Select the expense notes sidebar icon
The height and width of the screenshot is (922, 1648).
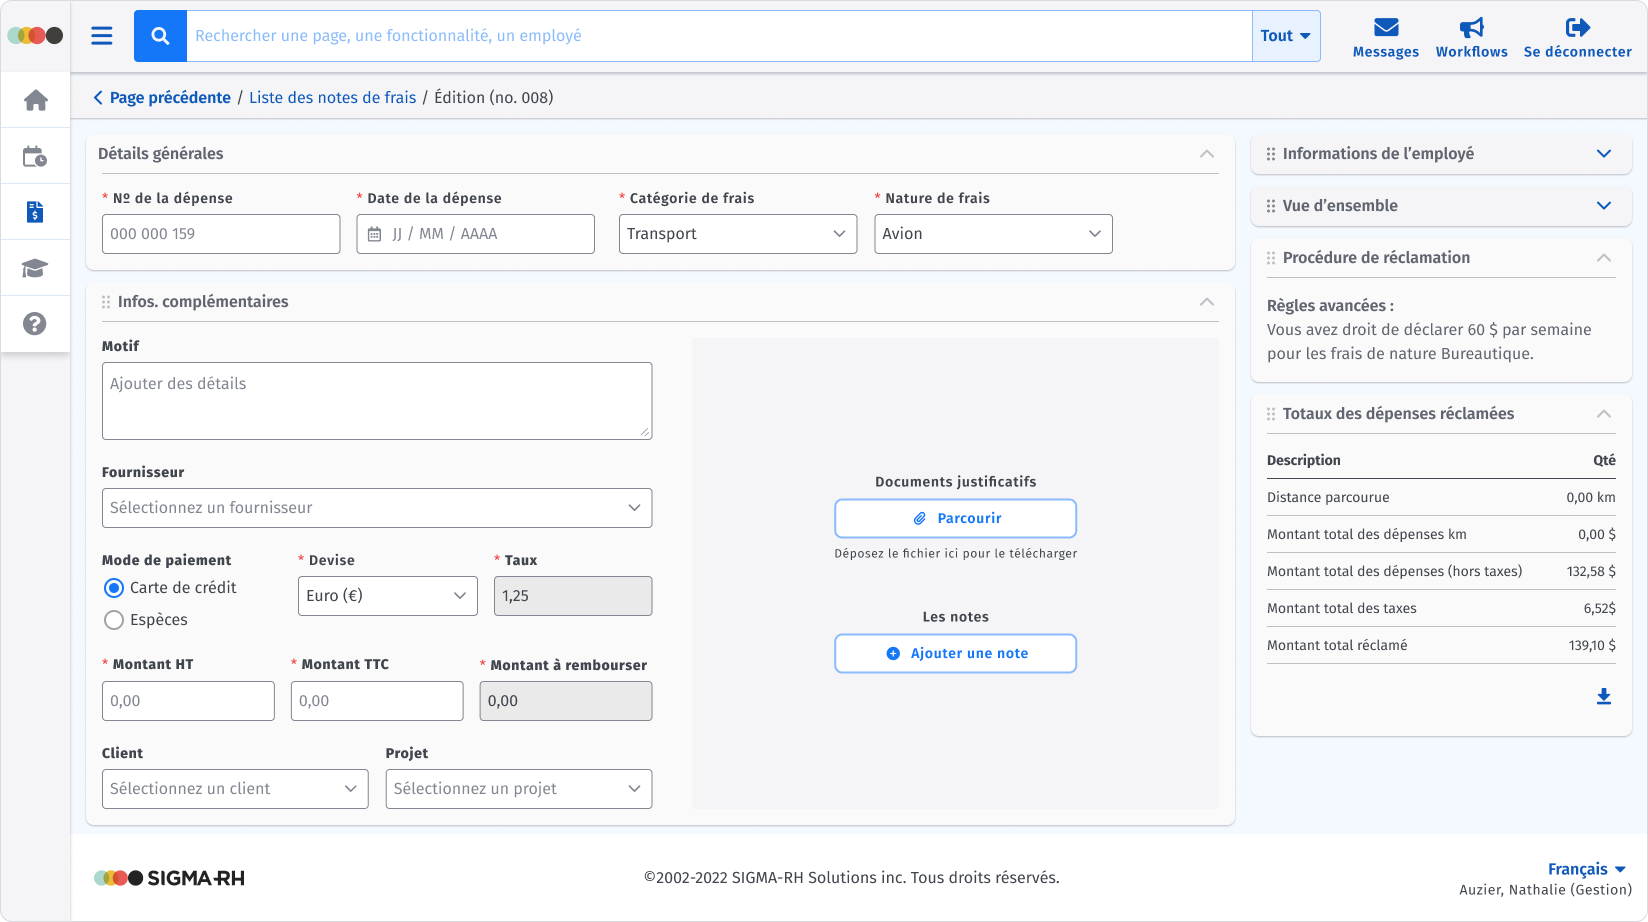click(36, 211)
